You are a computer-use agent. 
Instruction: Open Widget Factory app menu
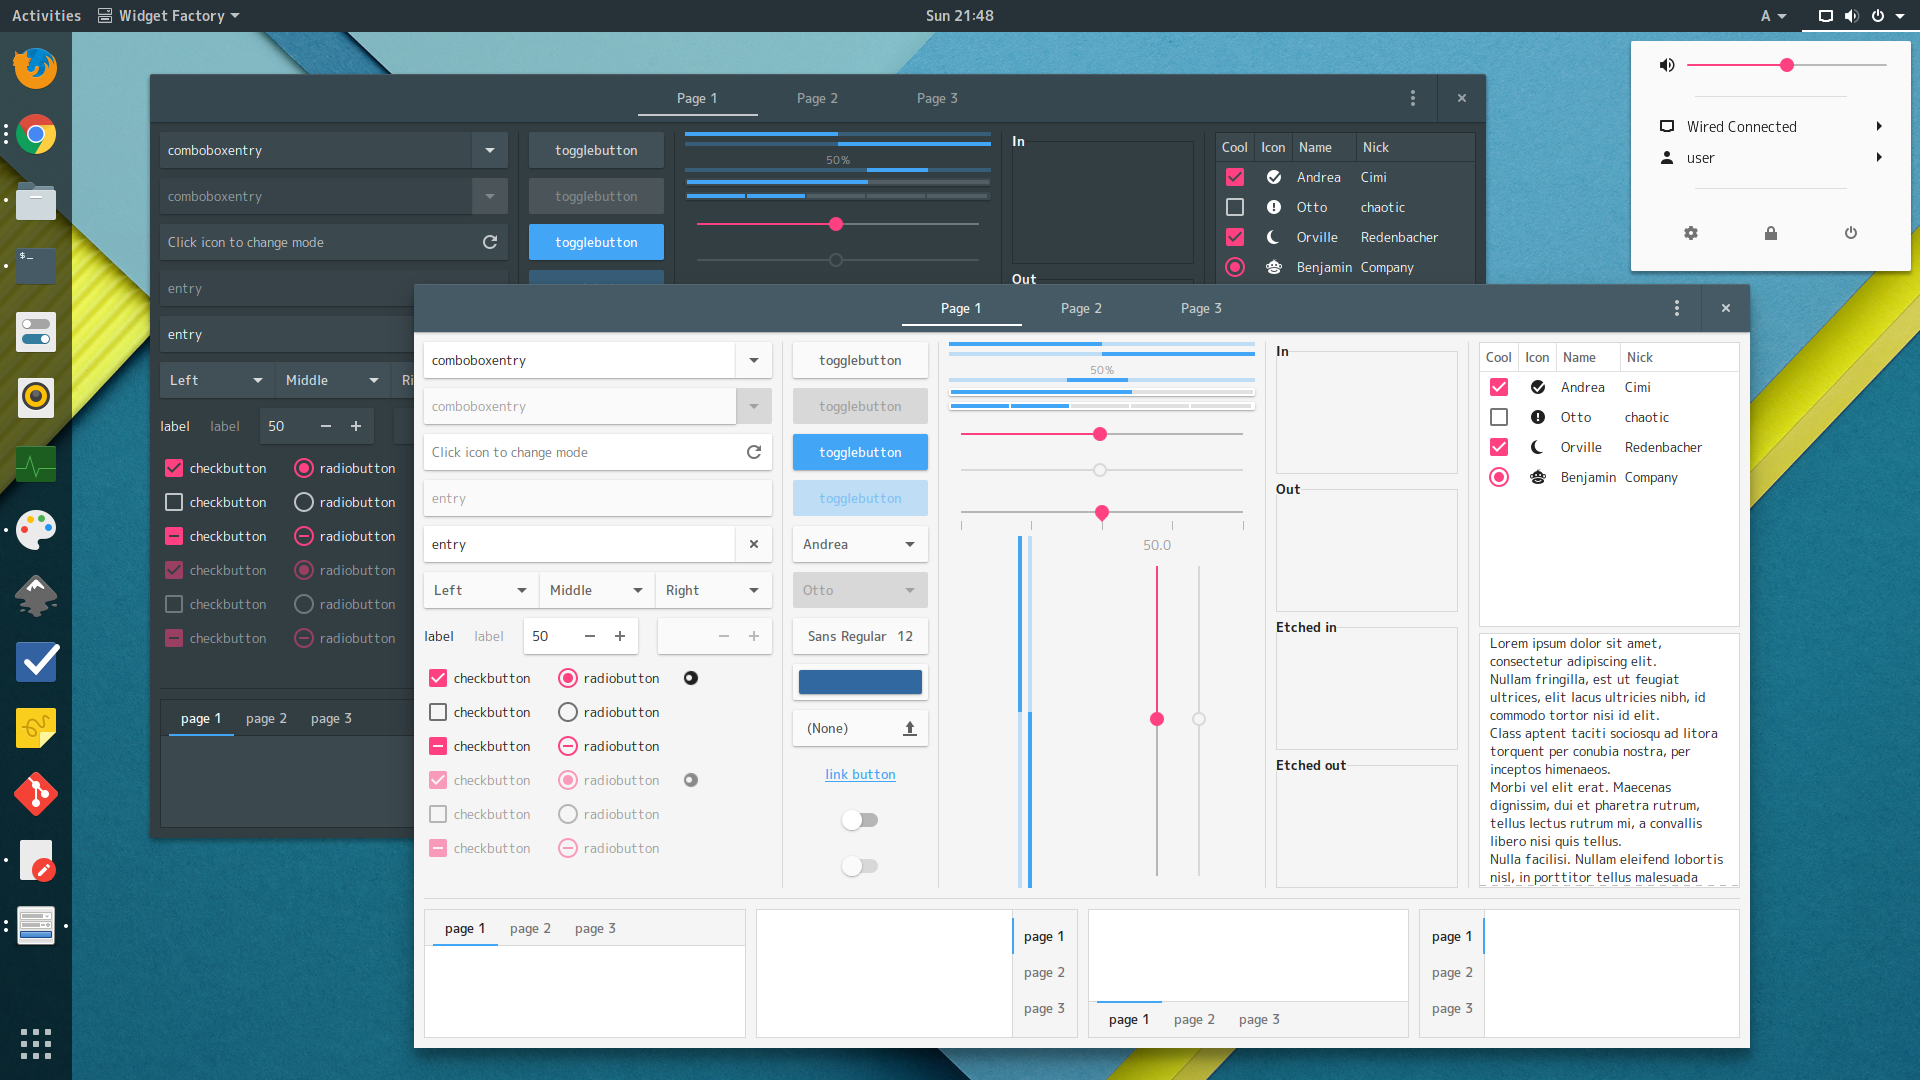(170, 15)
